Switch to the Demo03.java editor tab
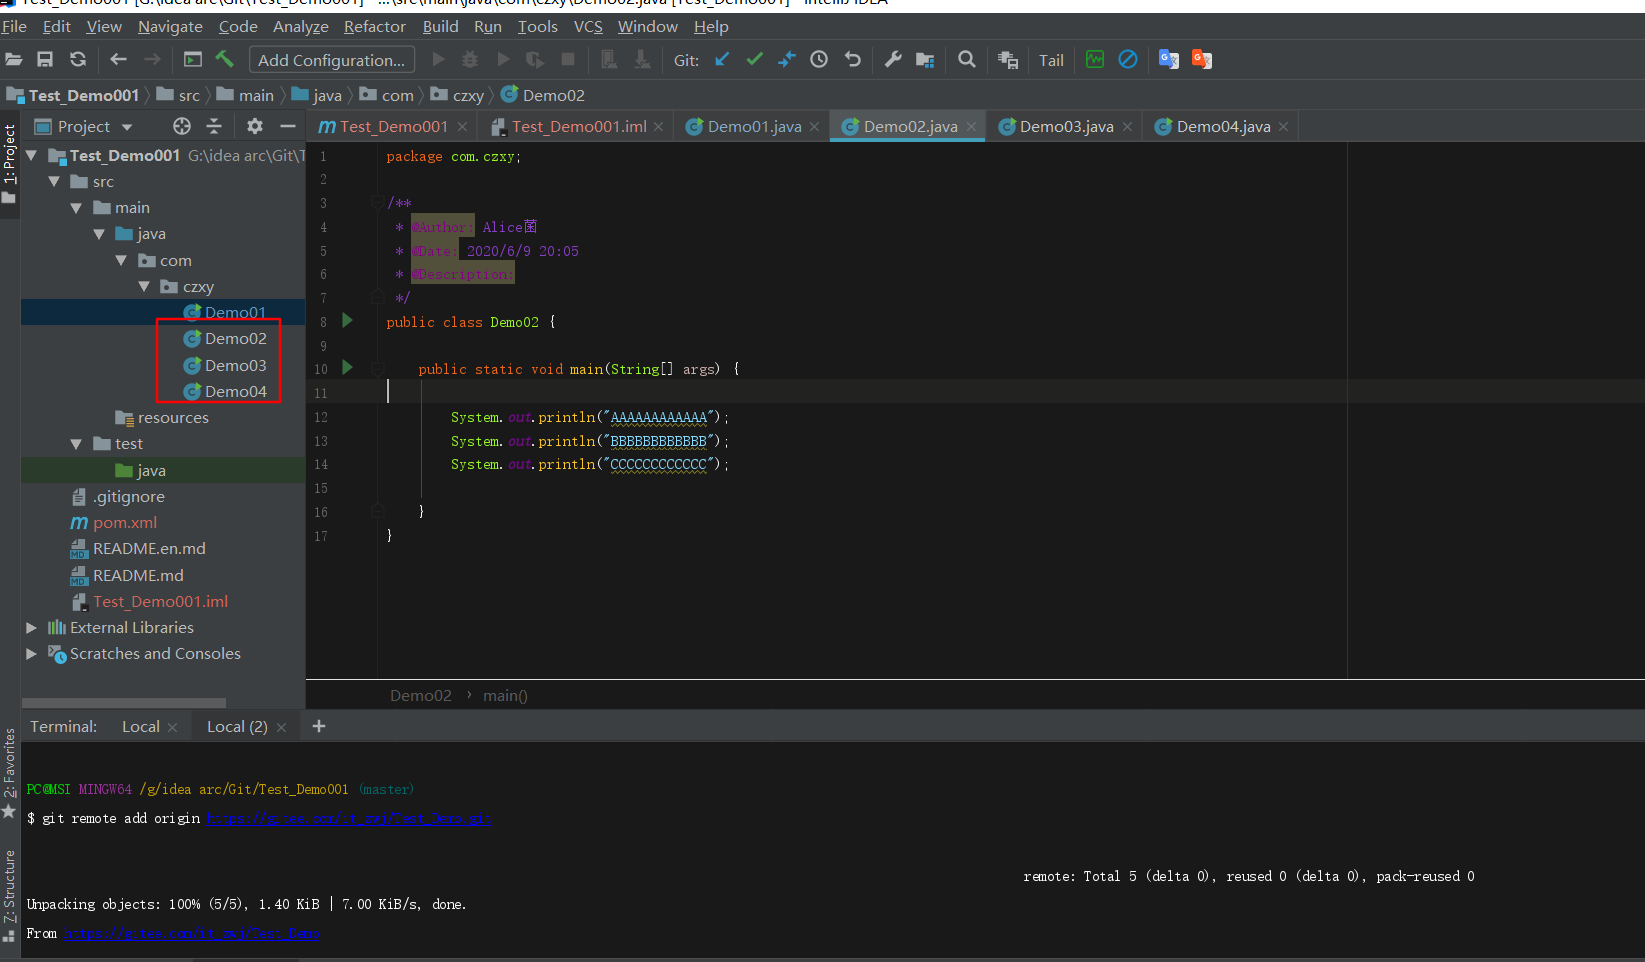This screenshot has width=1645, height=962. pos(1066,126)
